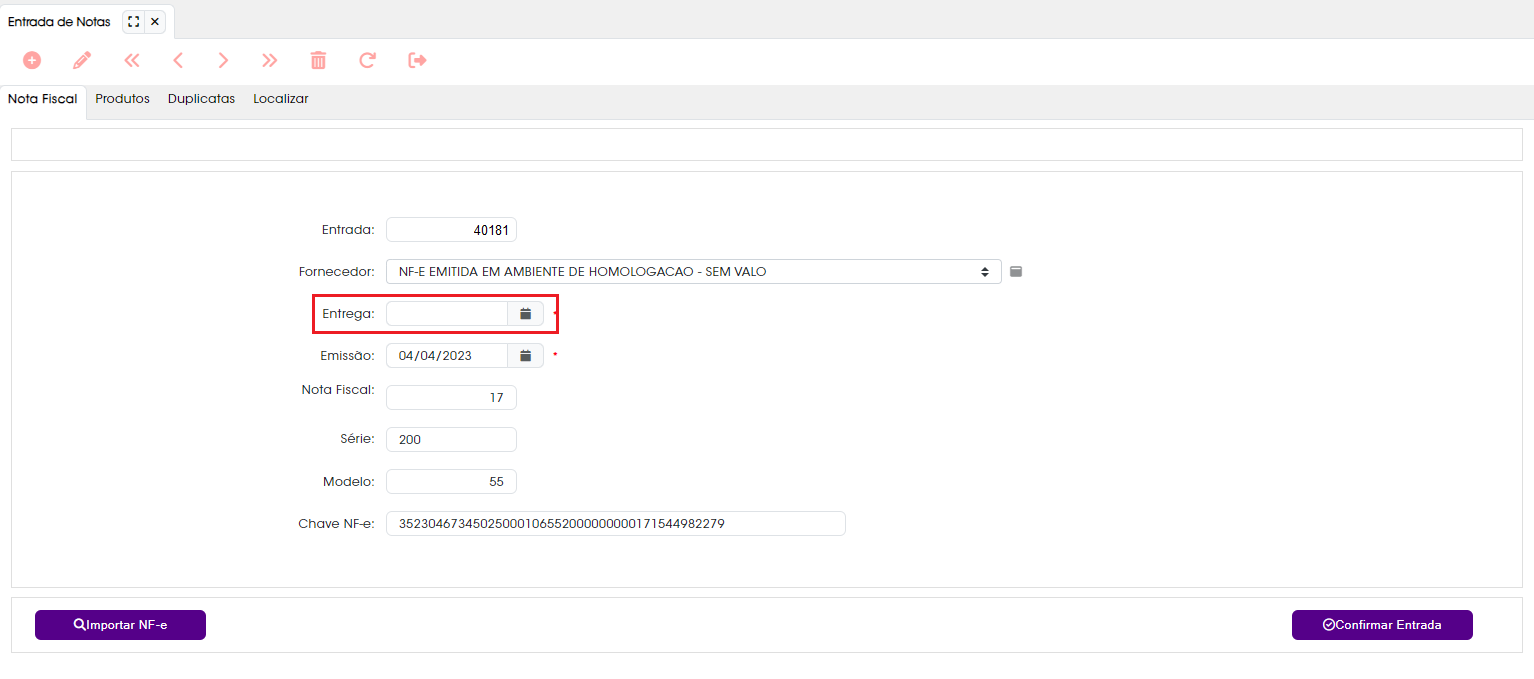Focus the Chave NF-e key field
The width and height of the screenshot is (1534, 679).
616,524
